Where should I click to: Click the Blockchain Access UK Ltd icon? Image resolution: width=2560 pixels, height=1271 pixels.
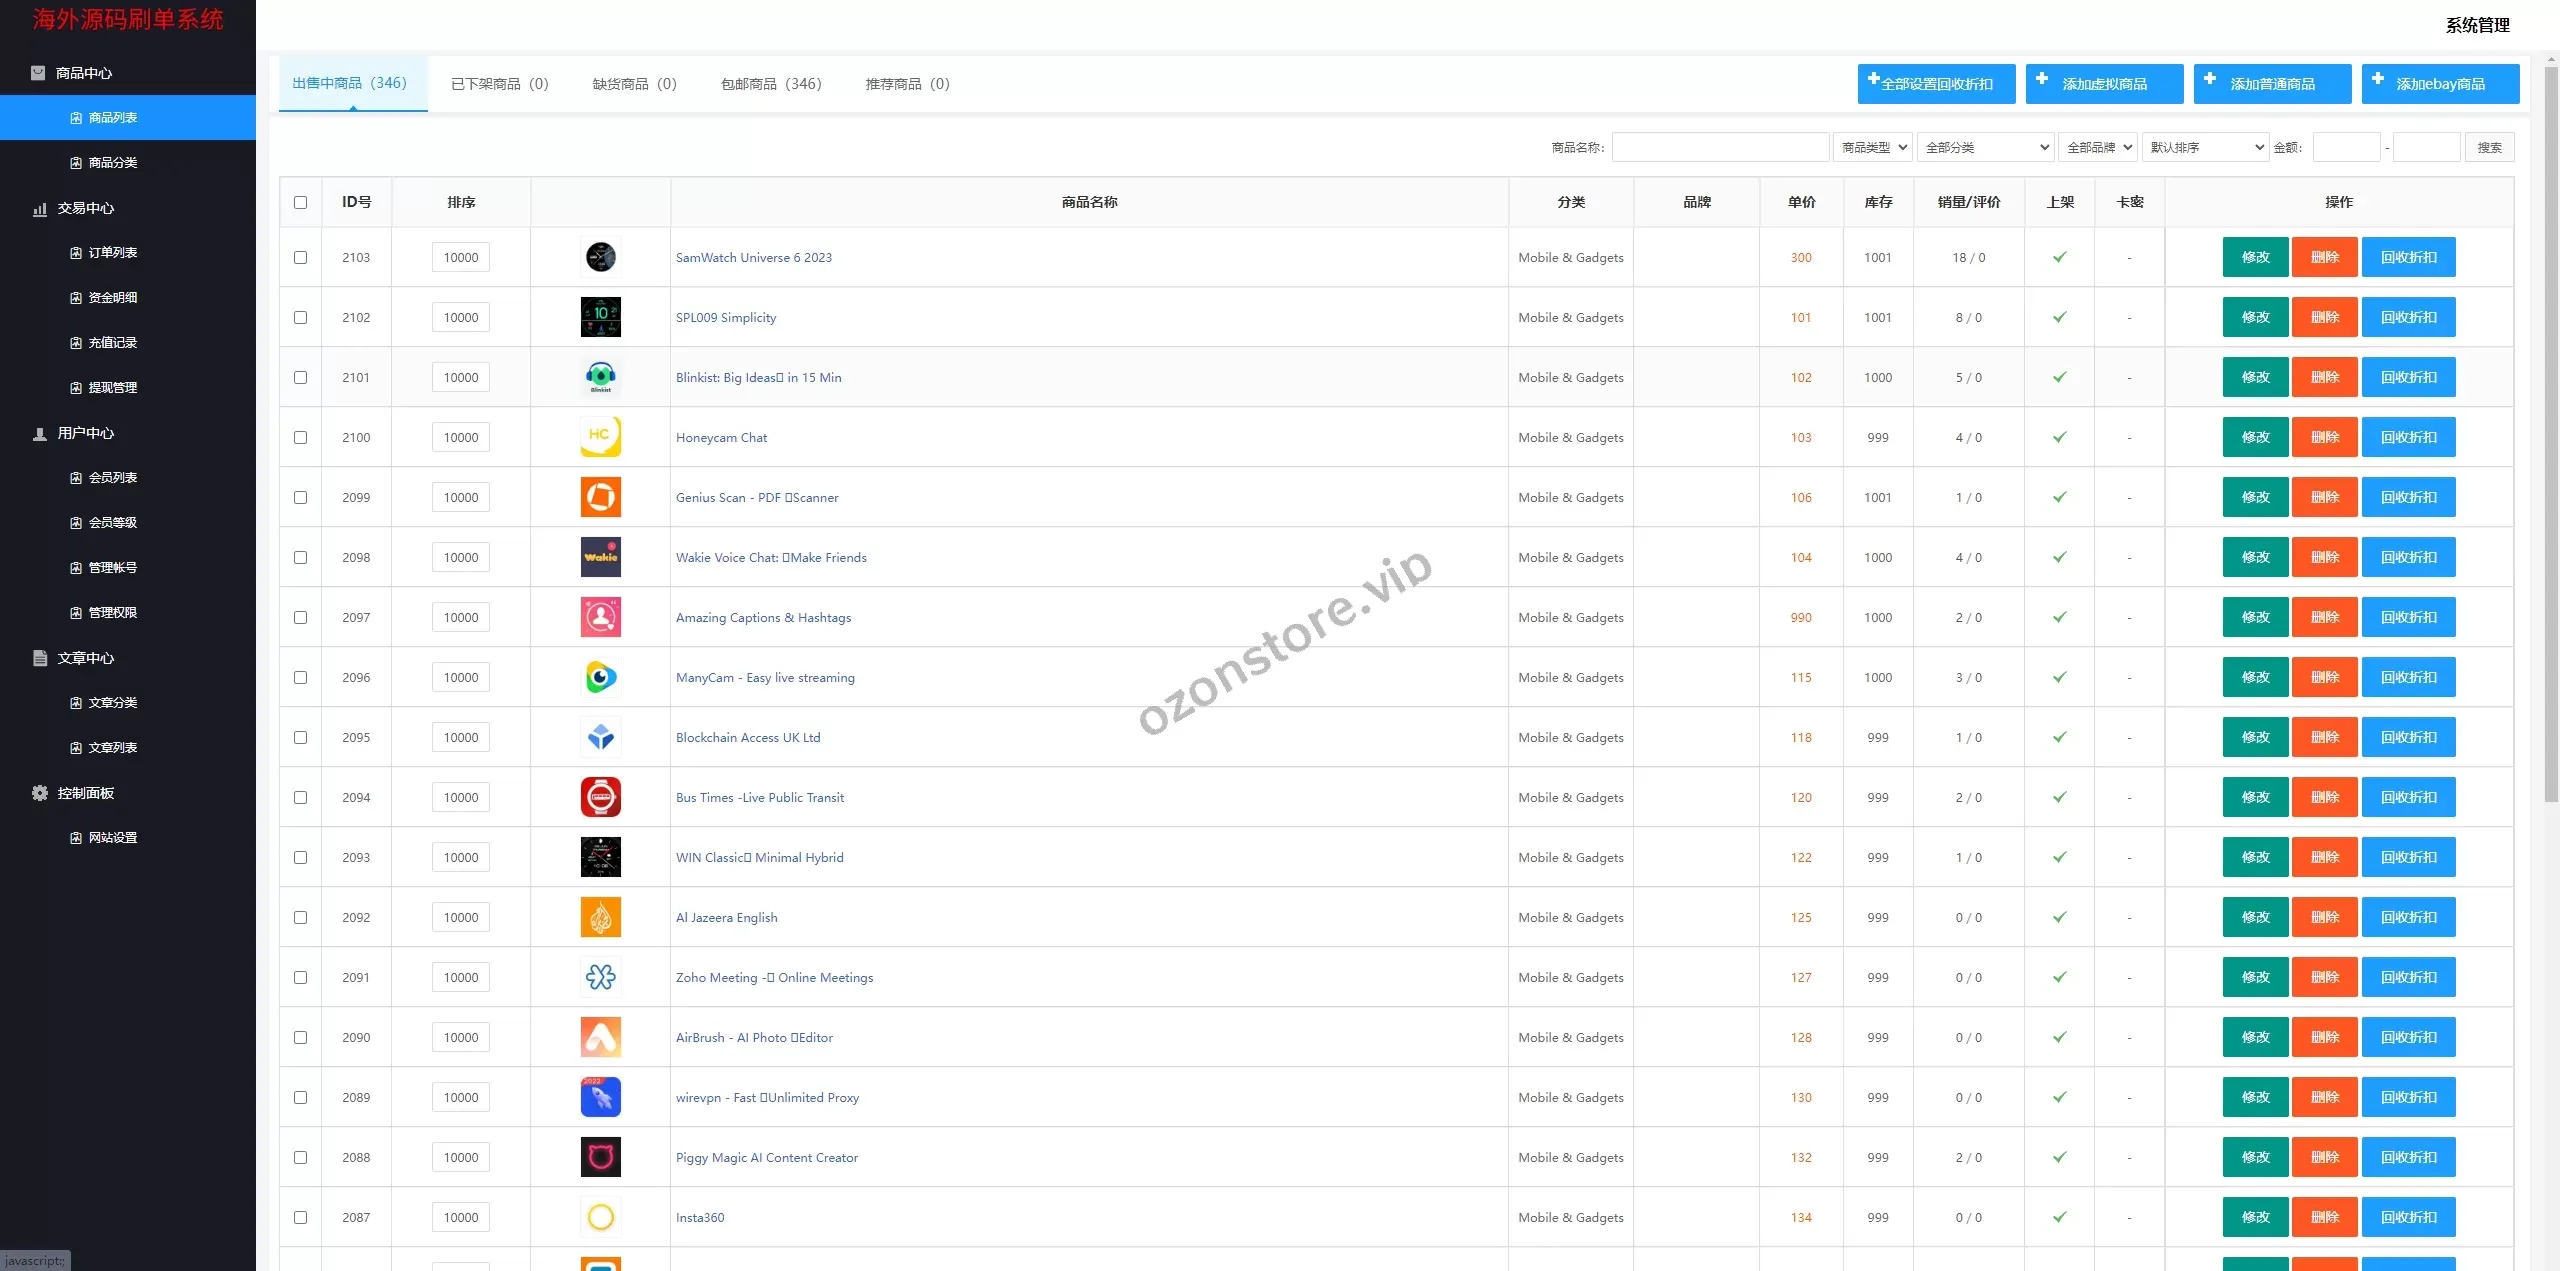(600, 737)
